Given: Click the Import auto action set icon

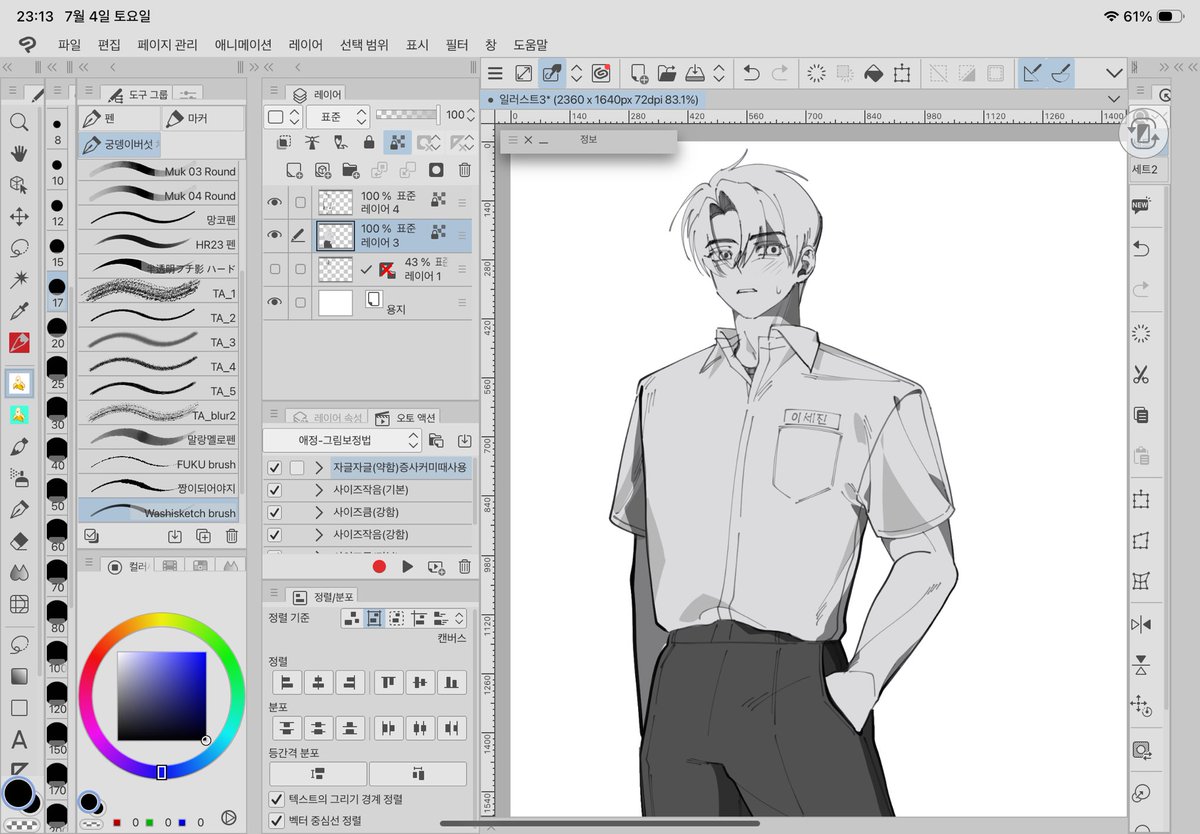Looking at the screenshot, I should point(464,440).
